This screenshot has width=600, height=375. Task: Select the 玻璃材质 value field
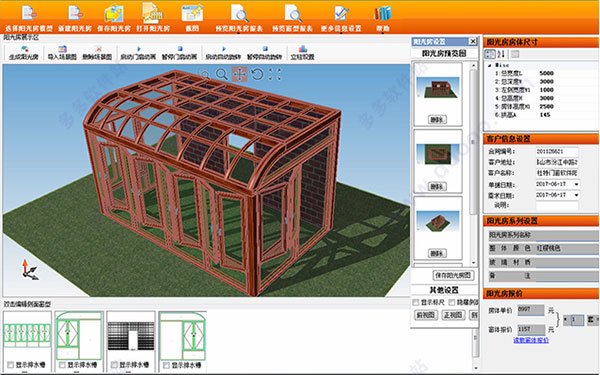coord(567,262)
